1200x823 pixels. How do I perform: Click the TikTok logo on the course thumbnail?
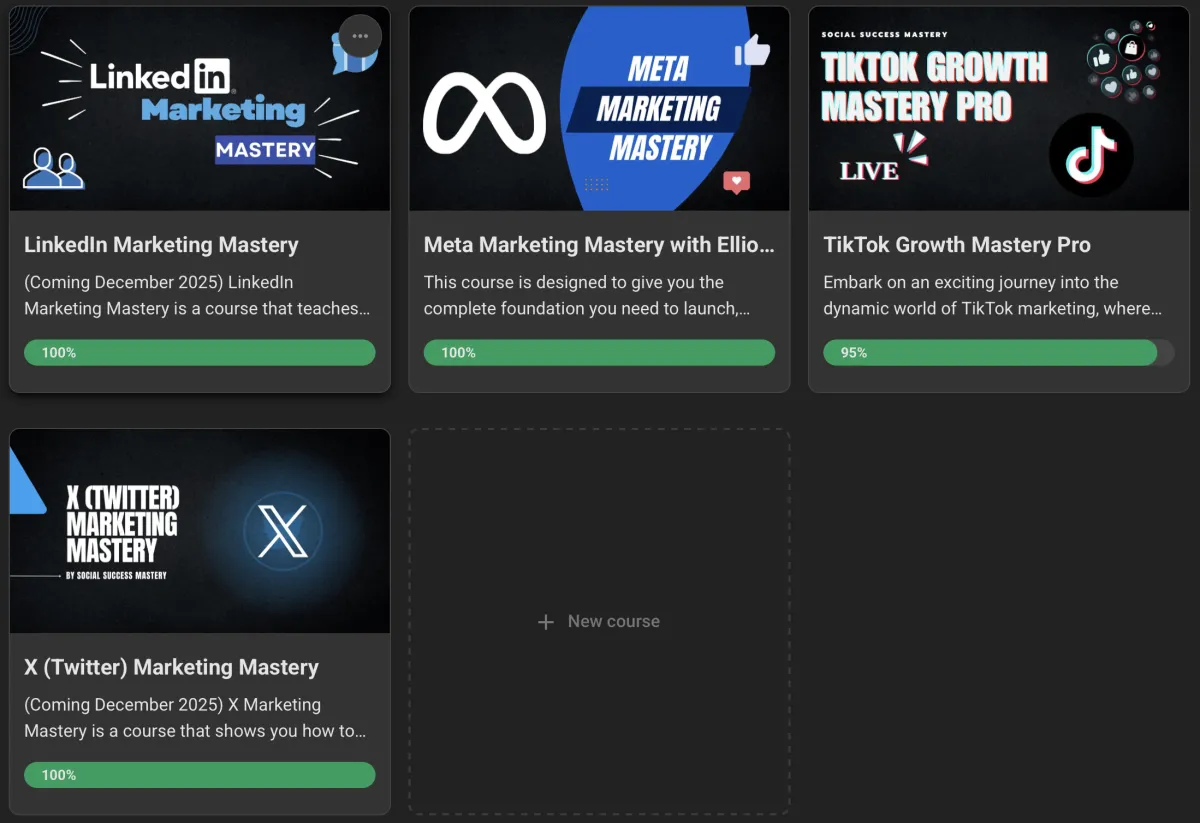point(1090,155)
